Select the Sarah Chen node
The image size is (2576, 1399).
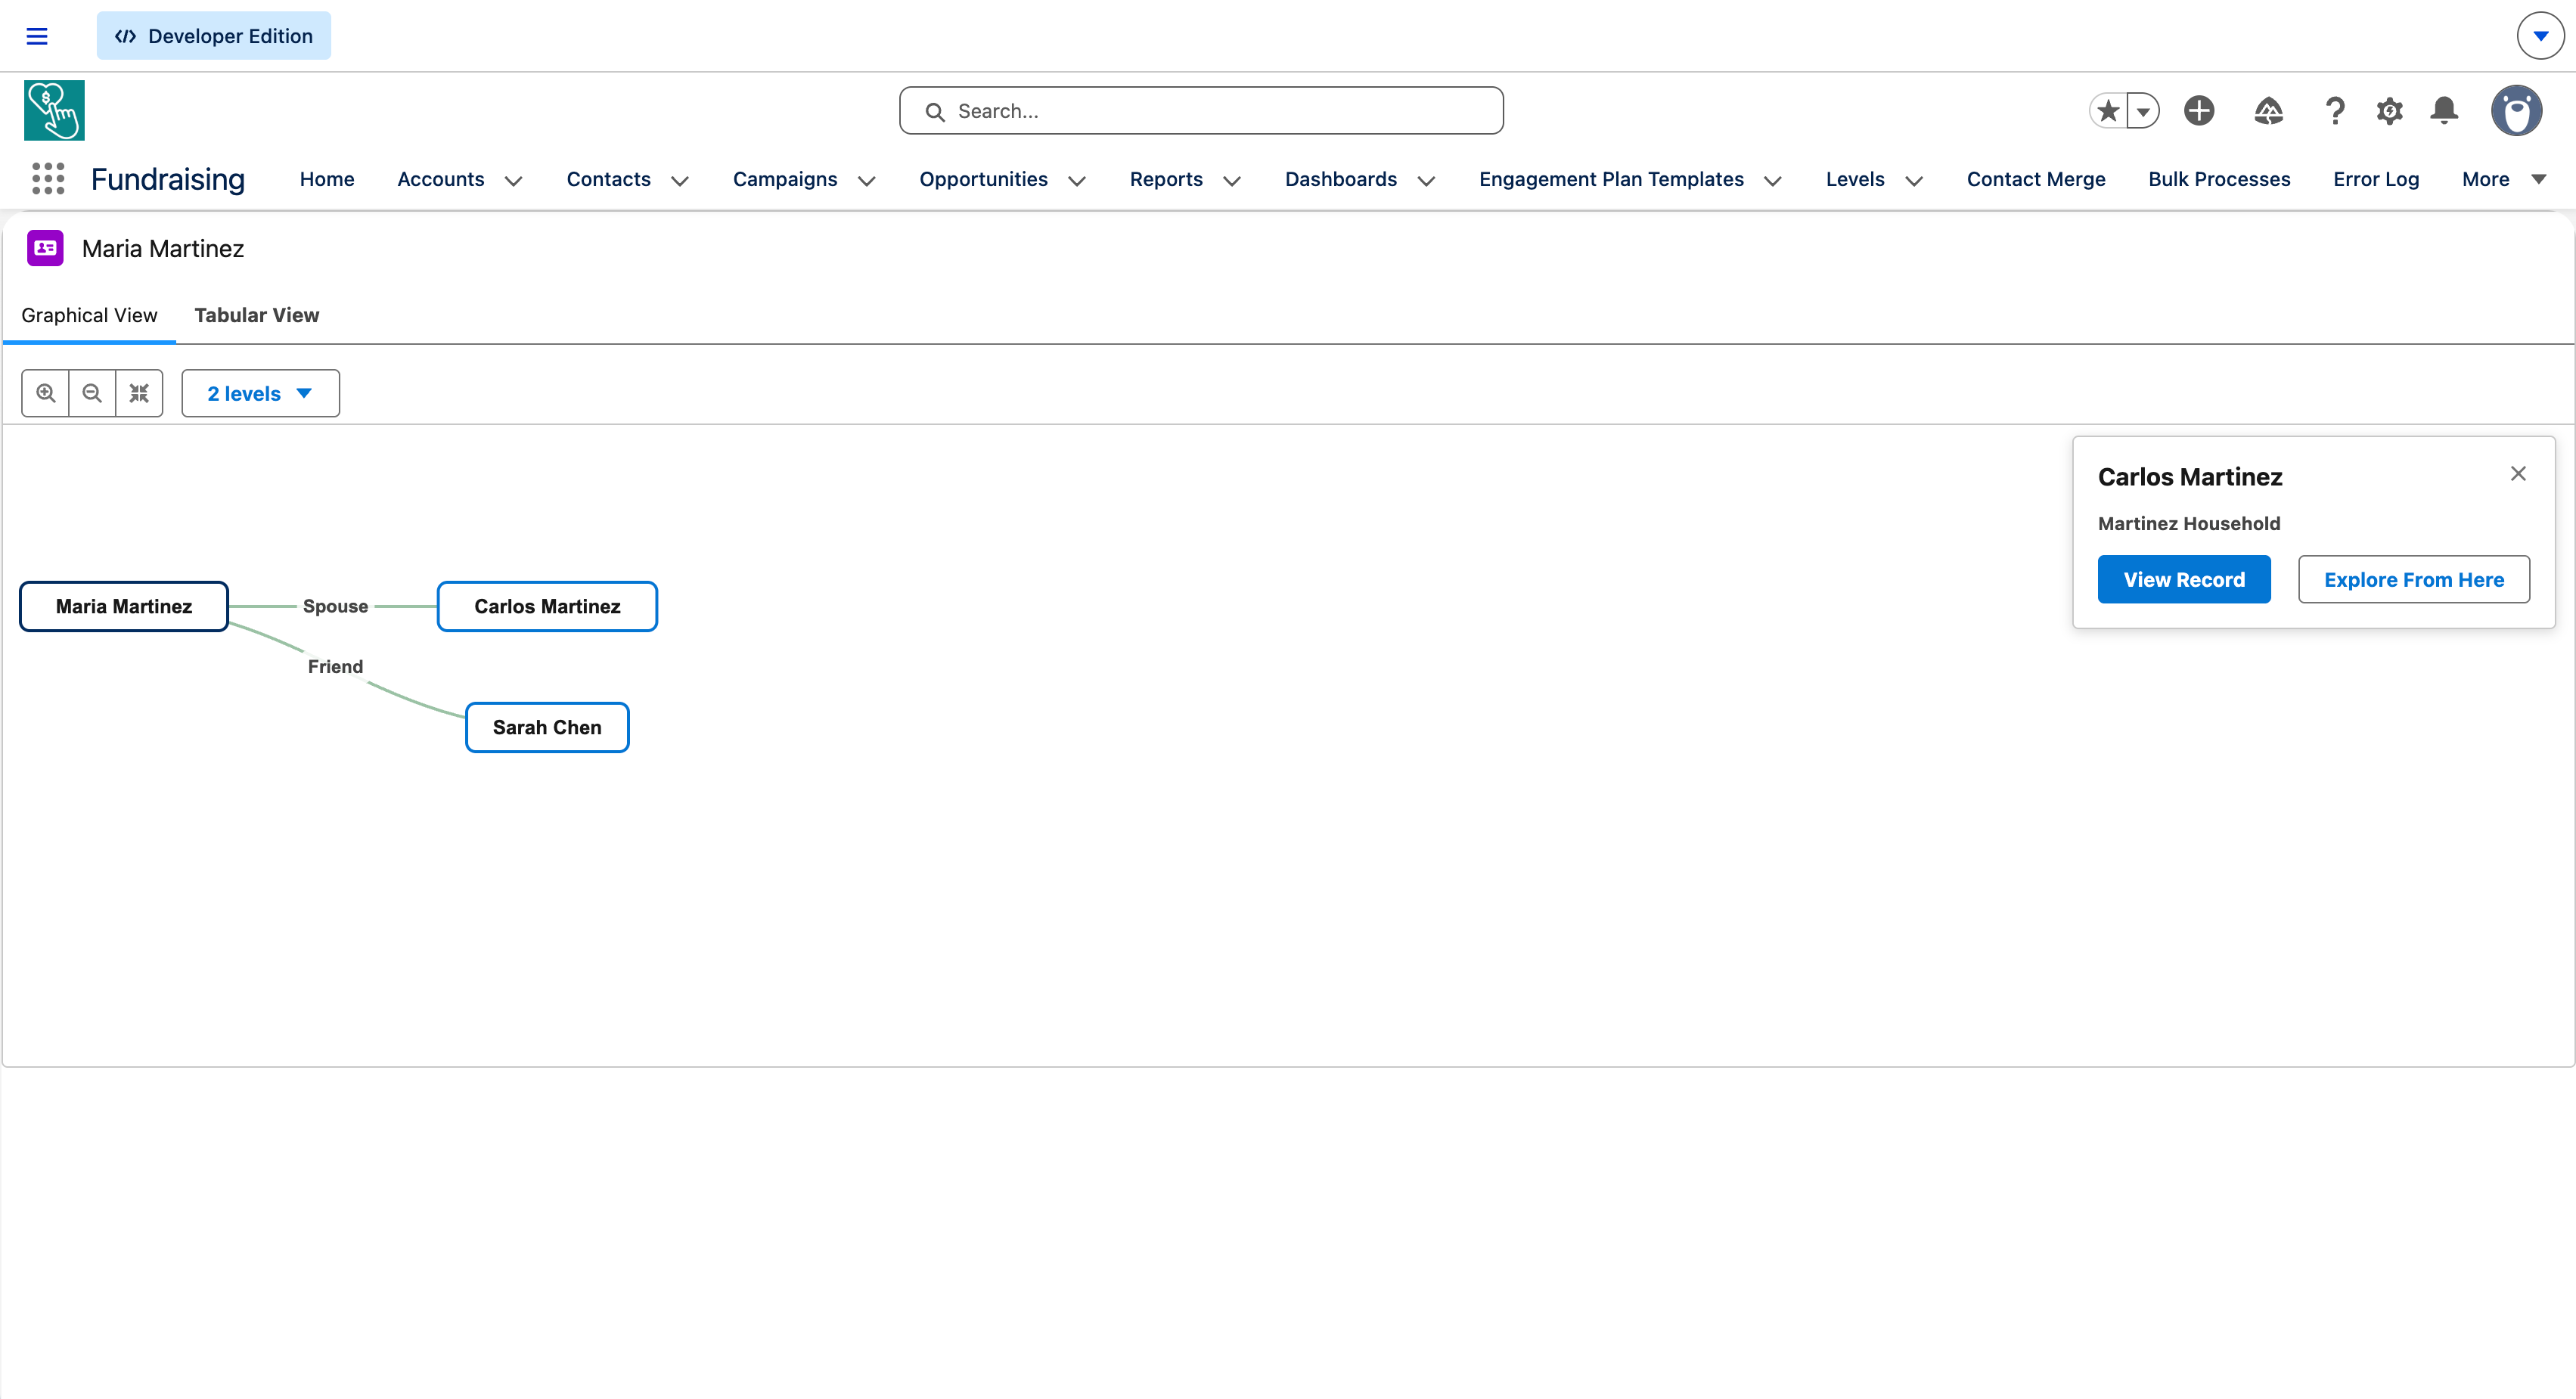(x=546, y=727)
